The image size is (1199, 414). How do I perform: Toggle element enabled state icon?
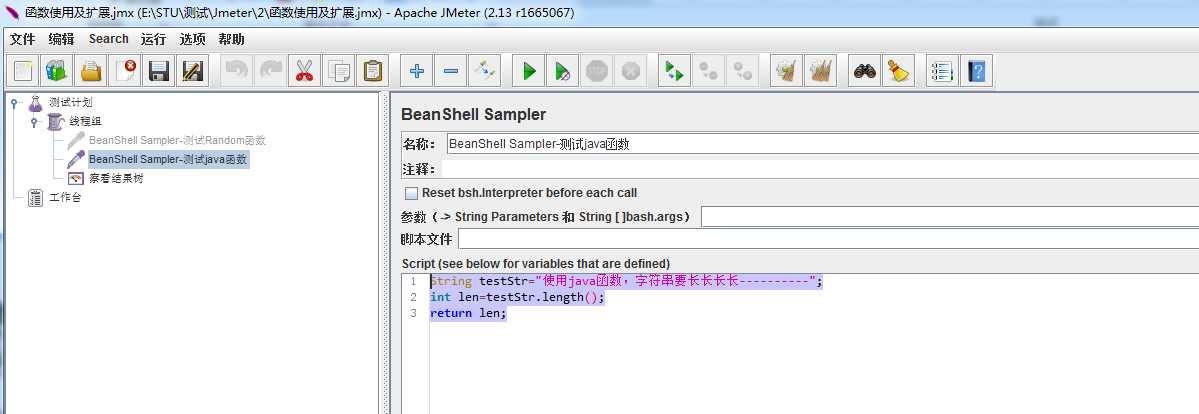tap(485, 71)
